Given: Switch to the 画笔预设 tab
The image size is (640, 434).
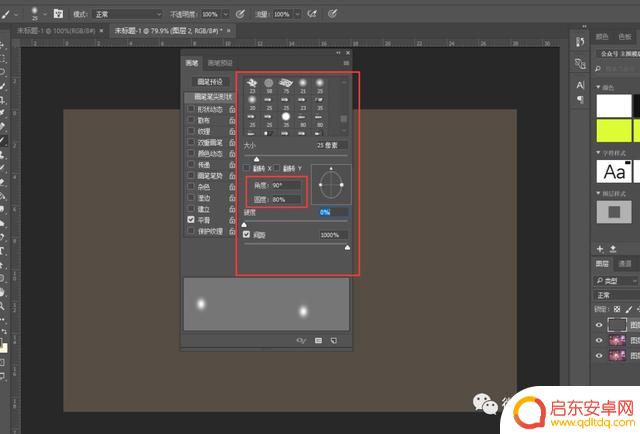Looking at the screenshot, I should pyautogui.click(x=220, y=63).
